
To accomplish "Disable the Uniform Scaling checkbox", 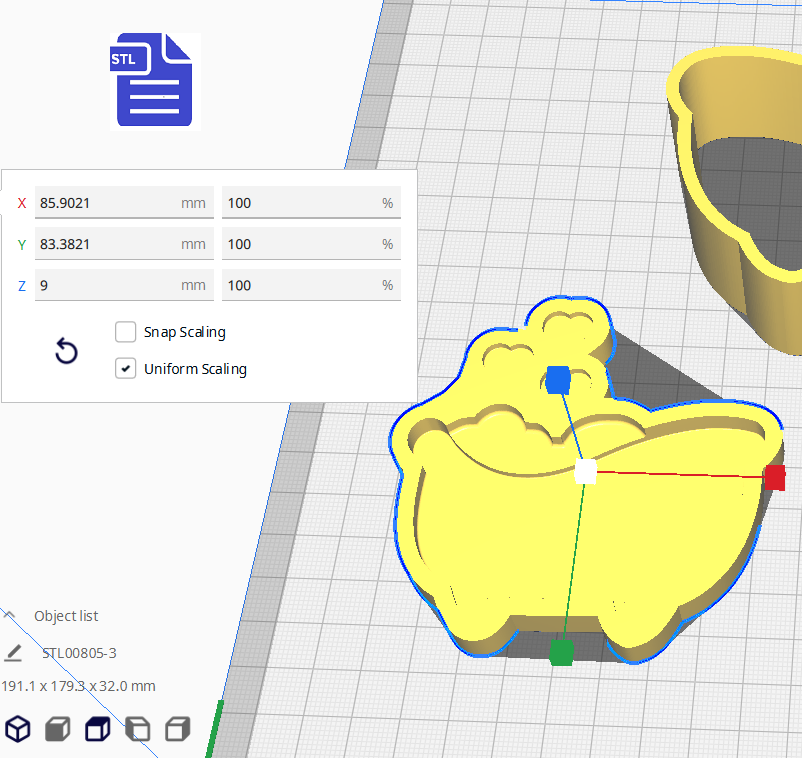I will pos(126,368).
